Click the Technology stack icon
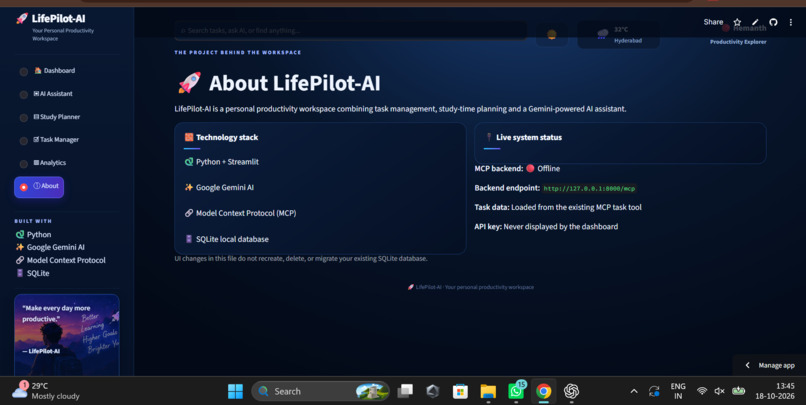806x405 pixels. tap(189, 137)
